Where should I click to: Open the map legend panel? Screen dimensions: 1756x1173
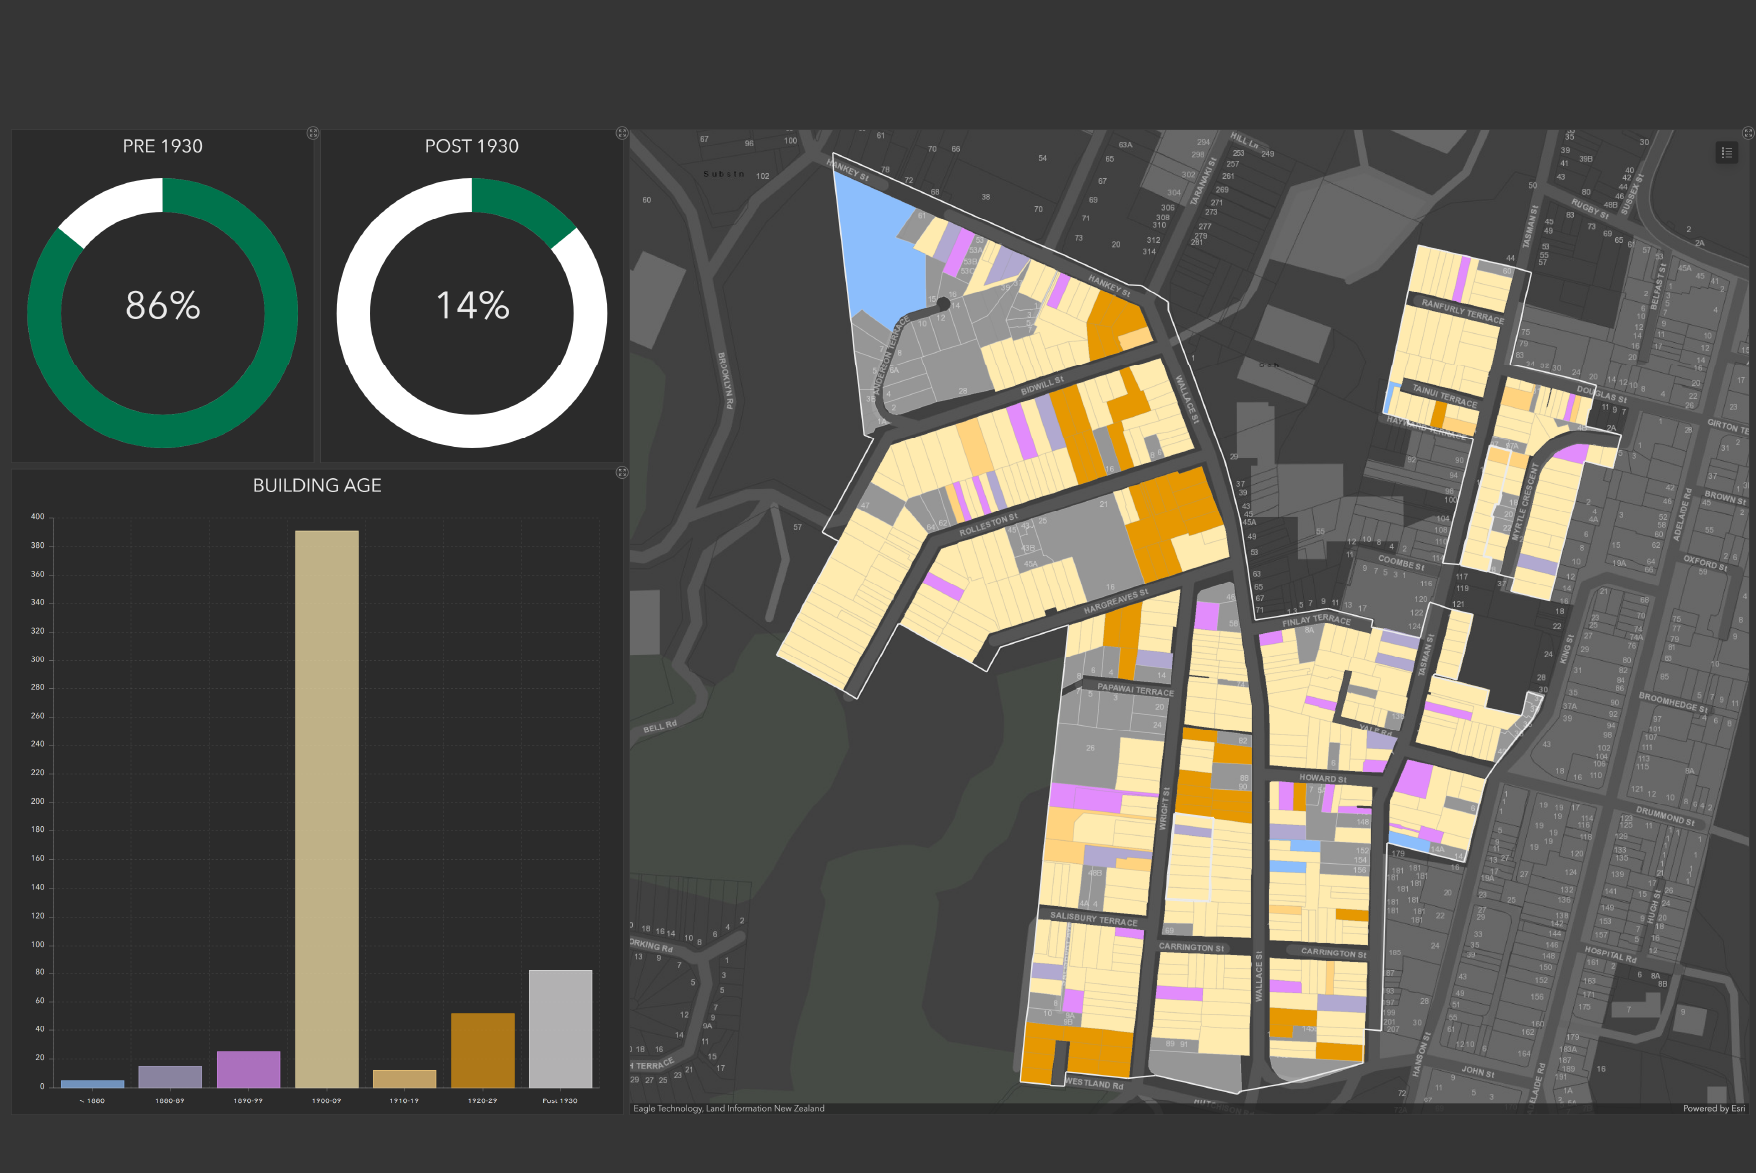point(1726,152)
